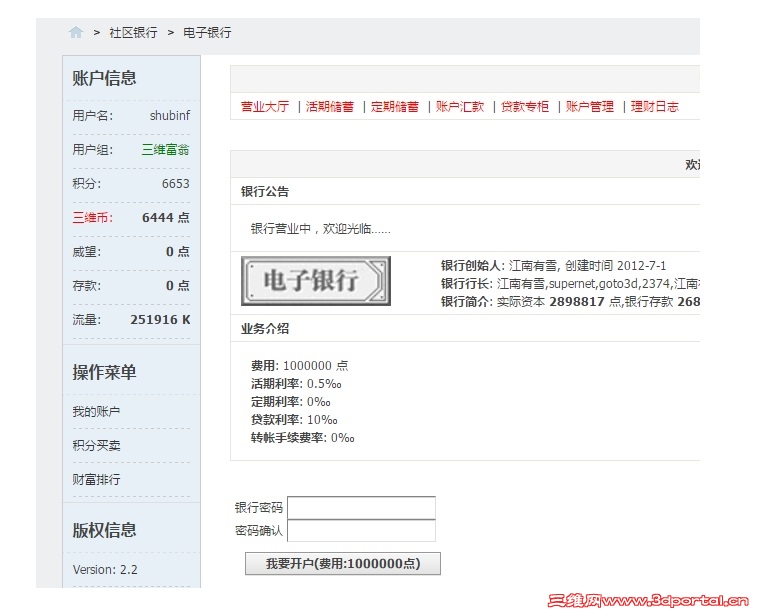Switch to 账户管理 tab
768x614 pixels.
coord(590,107)
